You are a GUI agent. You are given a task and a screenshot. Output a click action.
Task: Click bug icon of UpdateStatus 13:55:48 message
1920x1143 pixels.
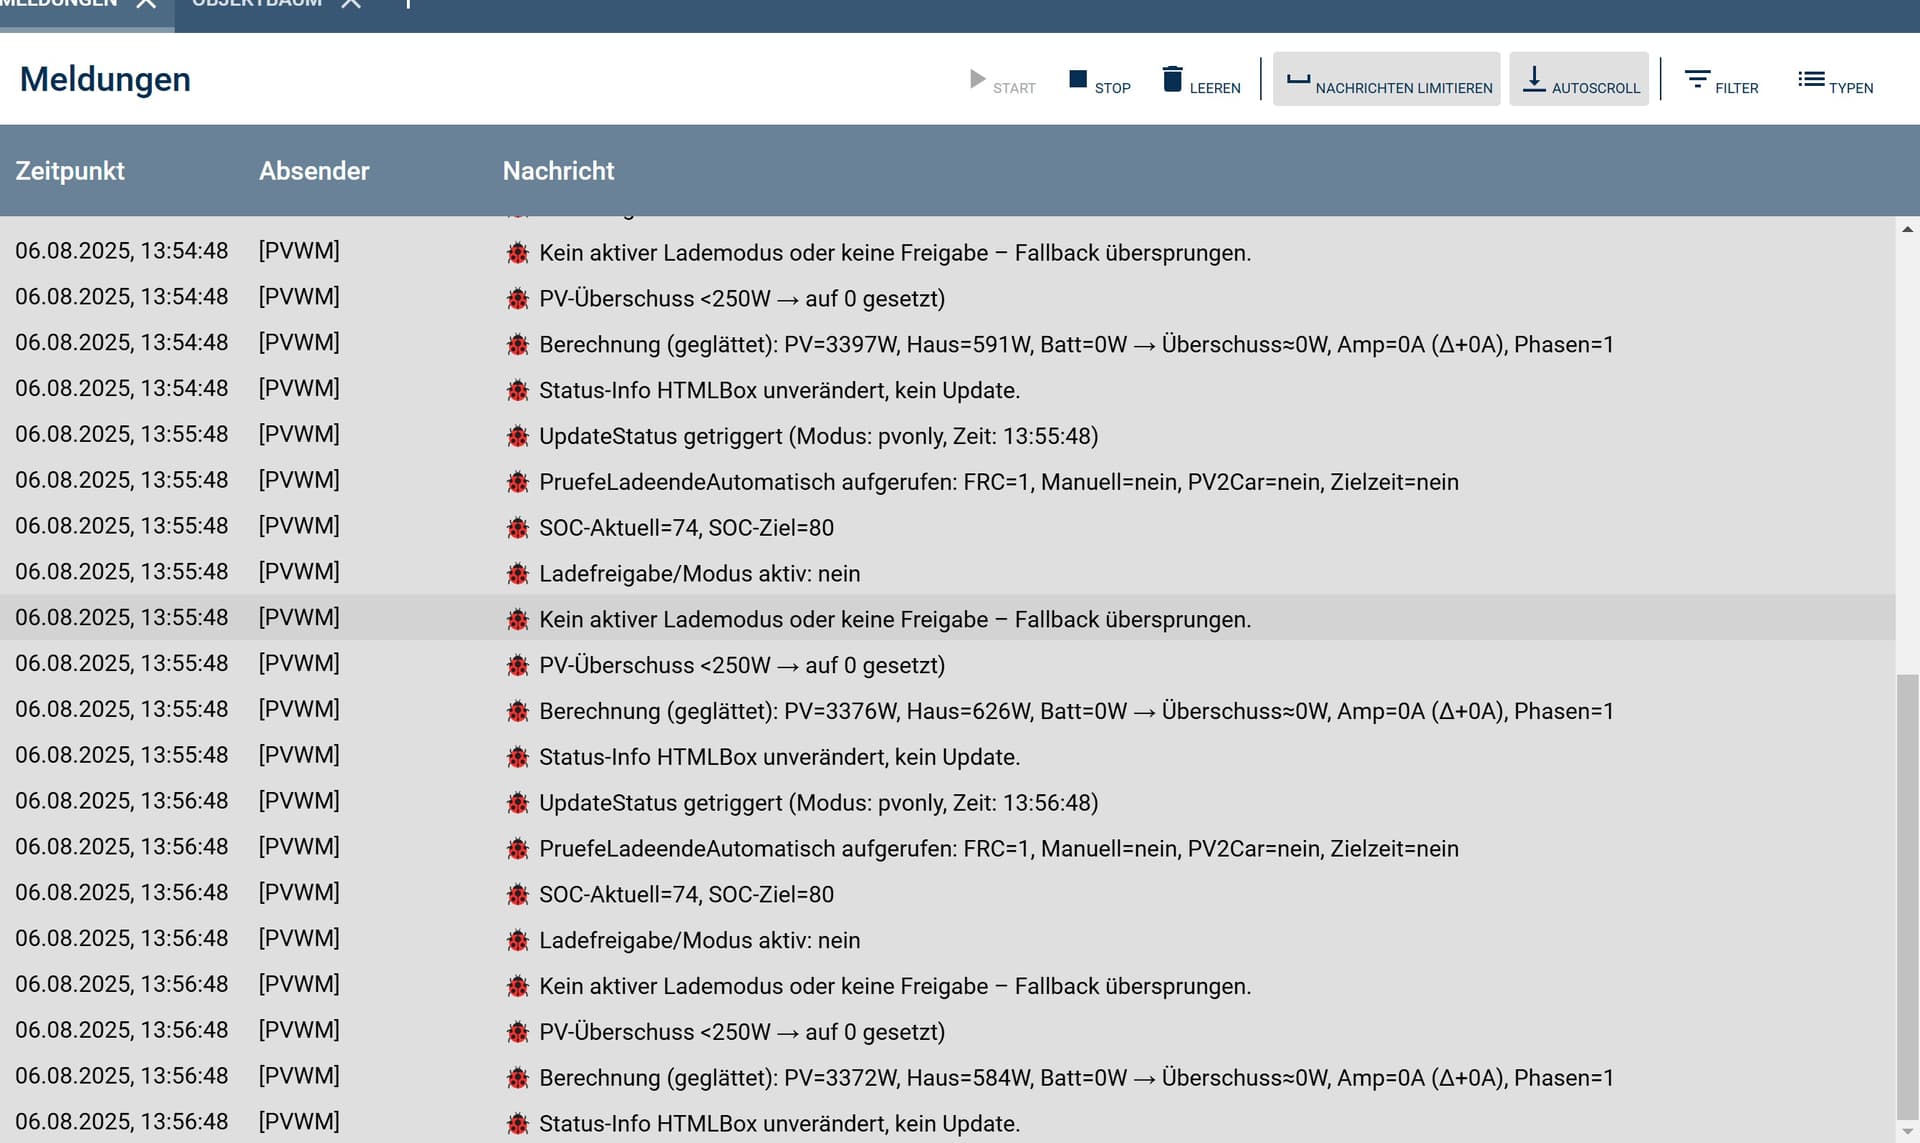517,437
